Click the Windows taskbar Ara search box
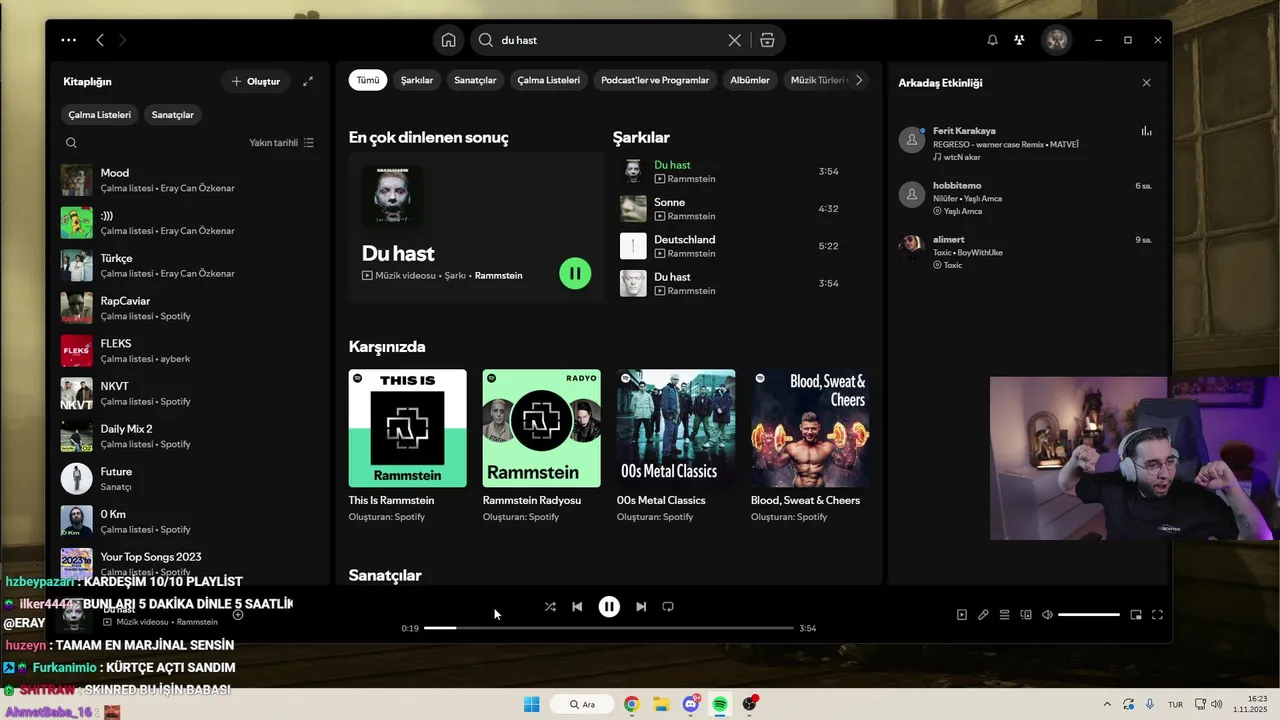The width and height of the screenshot is (1280, 720). pyautogui.click(x=581, y=704)
